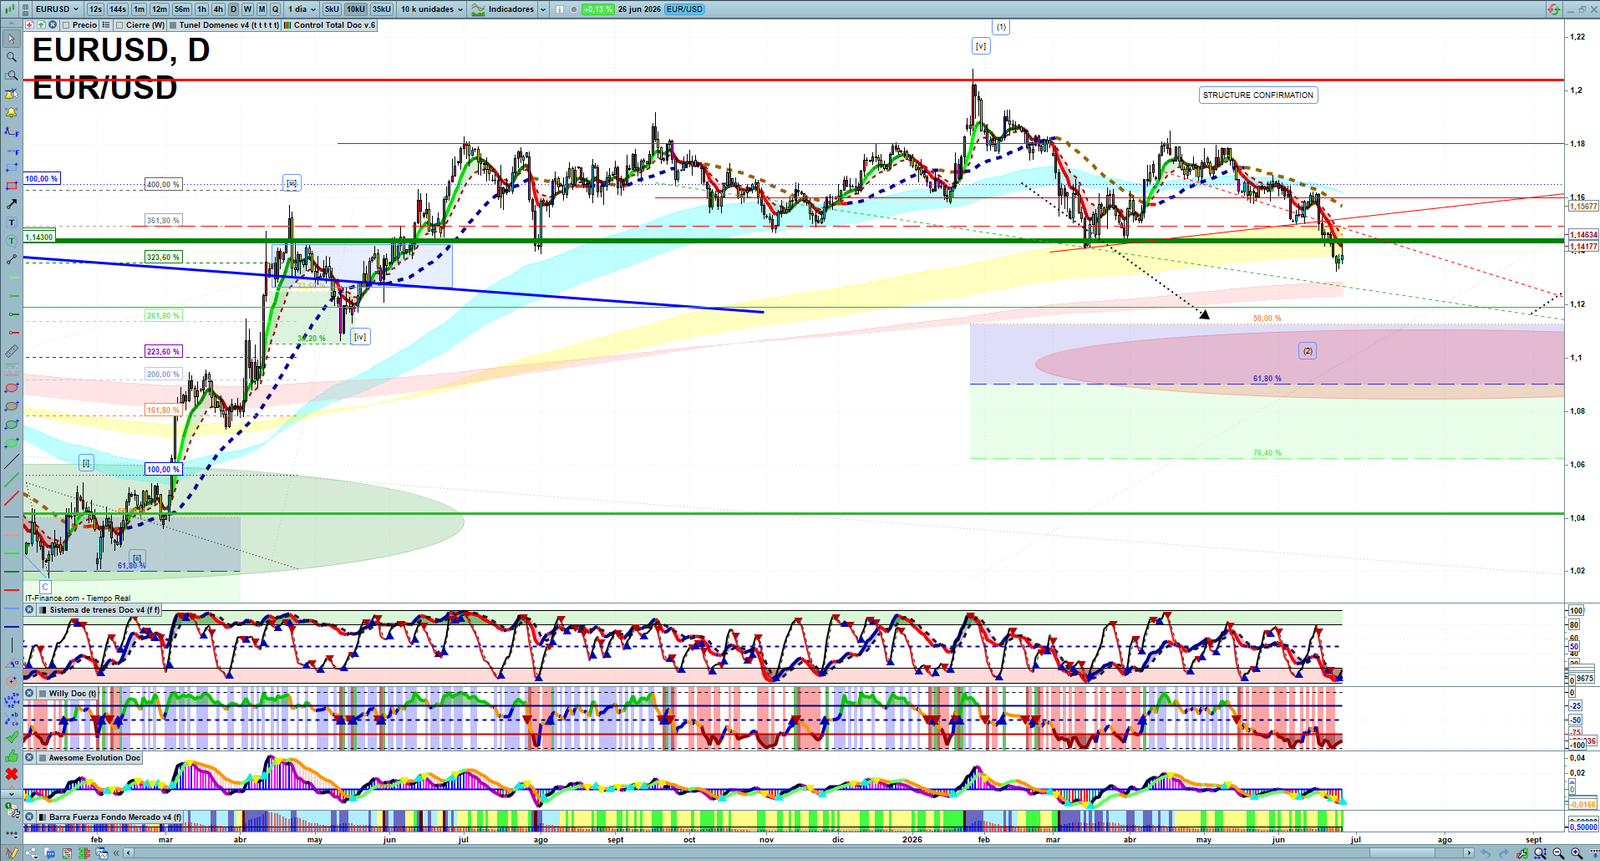The height and width of the screenshot is (861, 1600).
Task: Toggle the Cierre (W) checkbox
Action: 119,25
